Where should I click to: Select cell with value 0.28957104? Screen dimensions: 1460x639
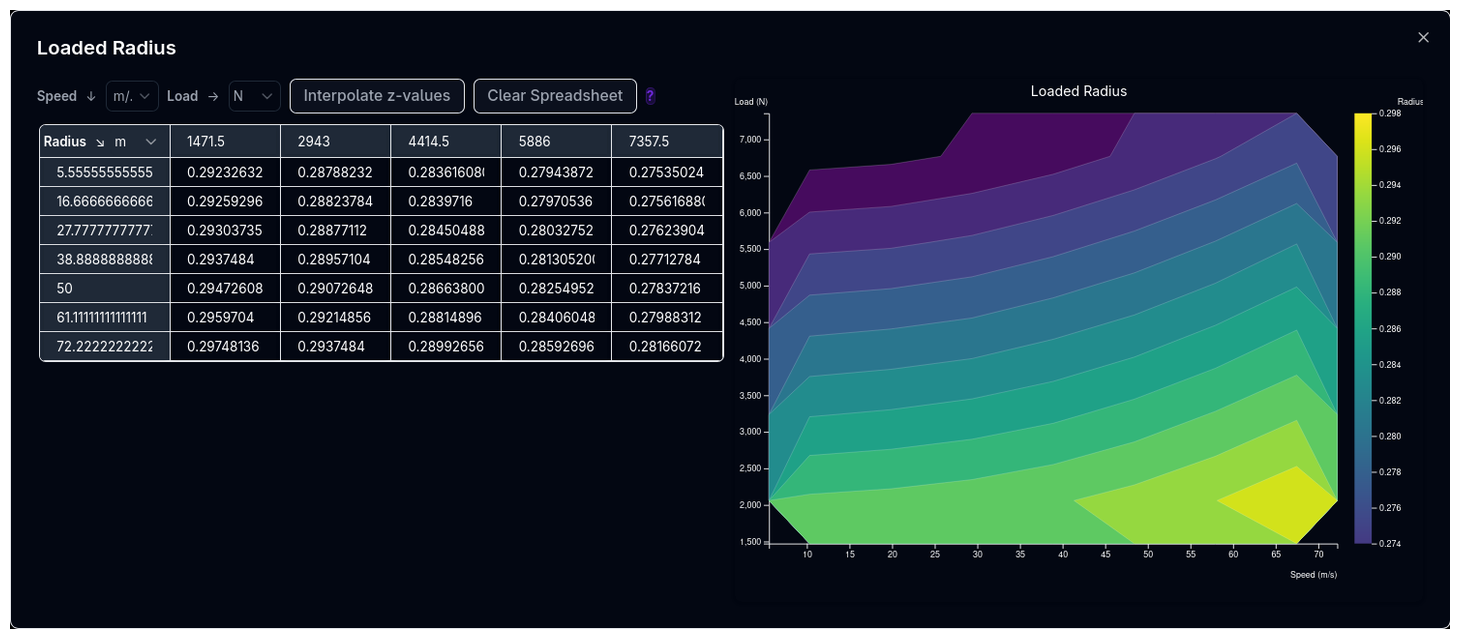click(x=335, y=259)
